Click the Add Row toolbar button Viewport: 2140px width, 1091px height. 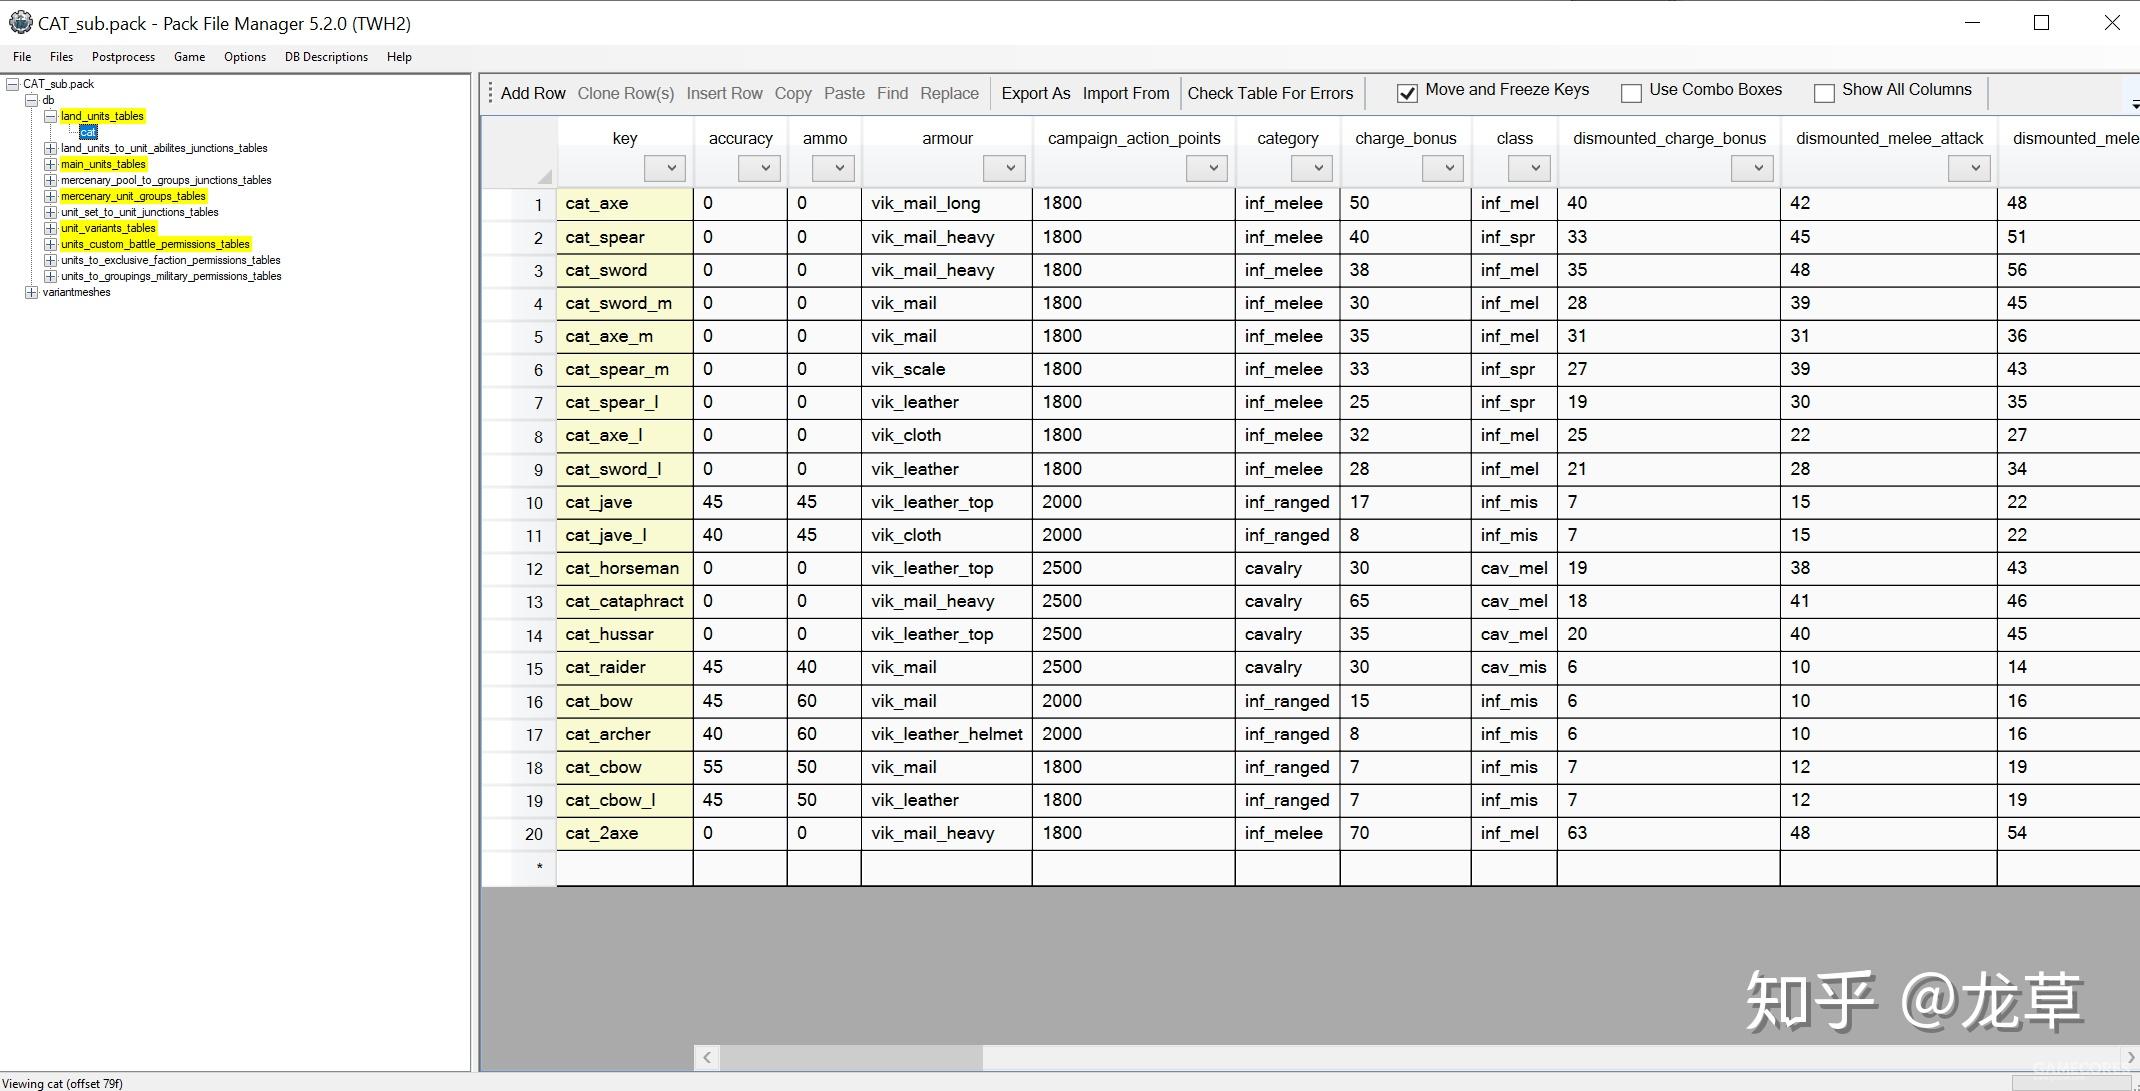532,93
